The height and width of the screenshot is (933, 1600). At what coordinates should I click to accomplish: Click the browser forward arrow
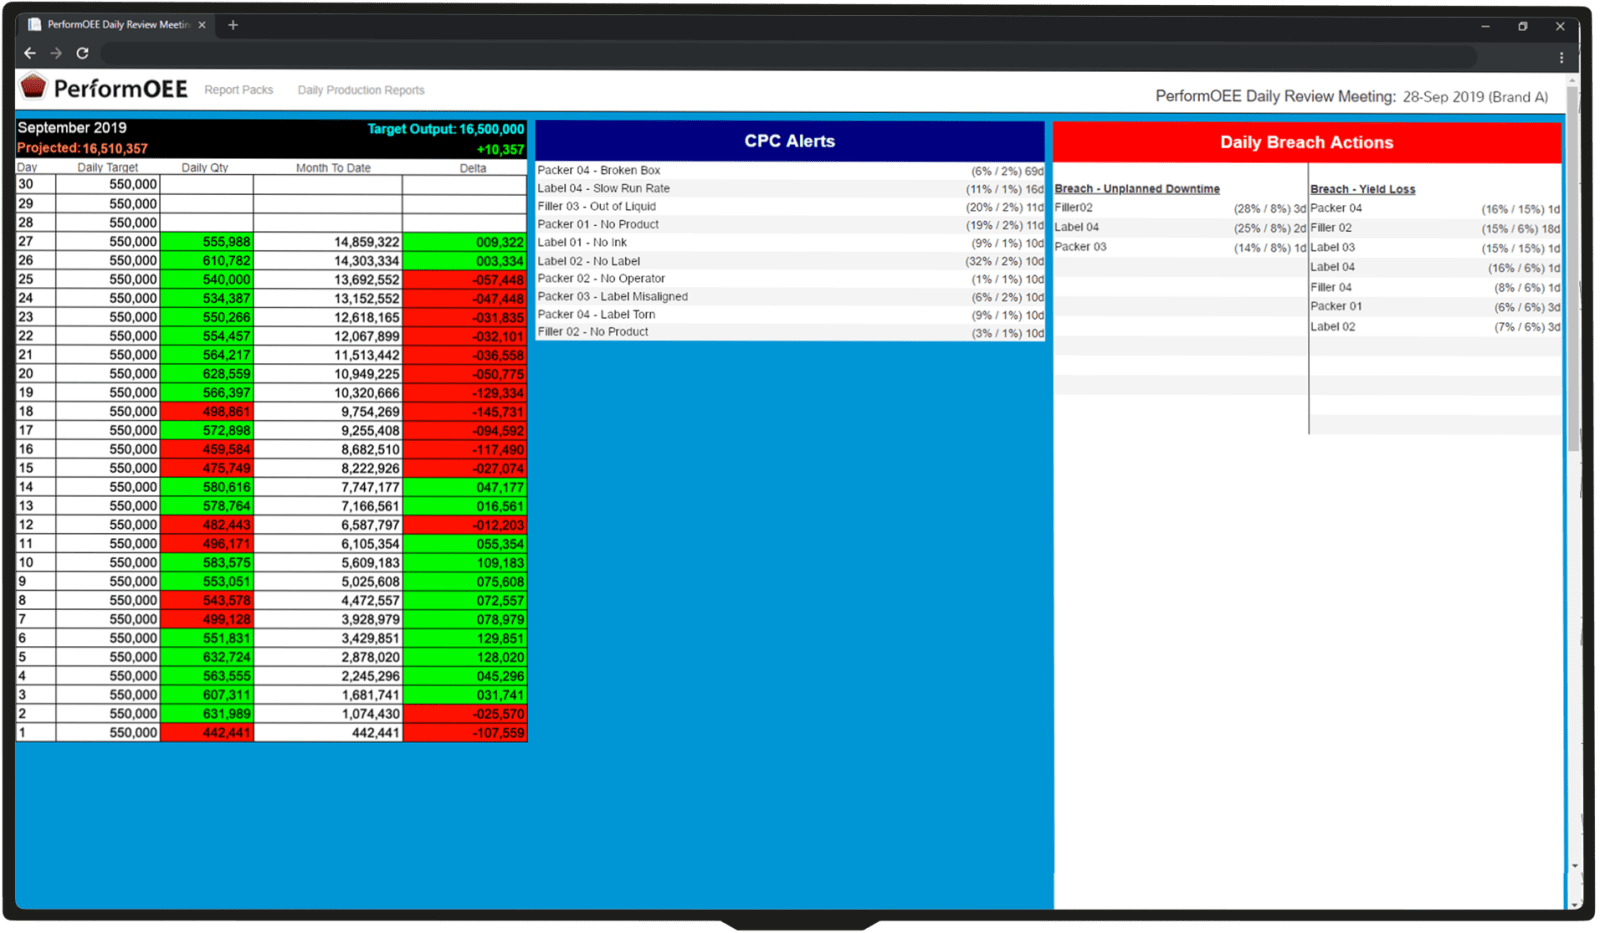coord(56,53)
